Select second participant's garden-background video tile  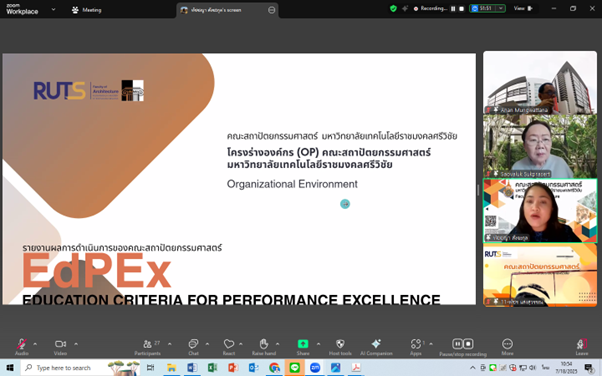[x=540, y=146]
